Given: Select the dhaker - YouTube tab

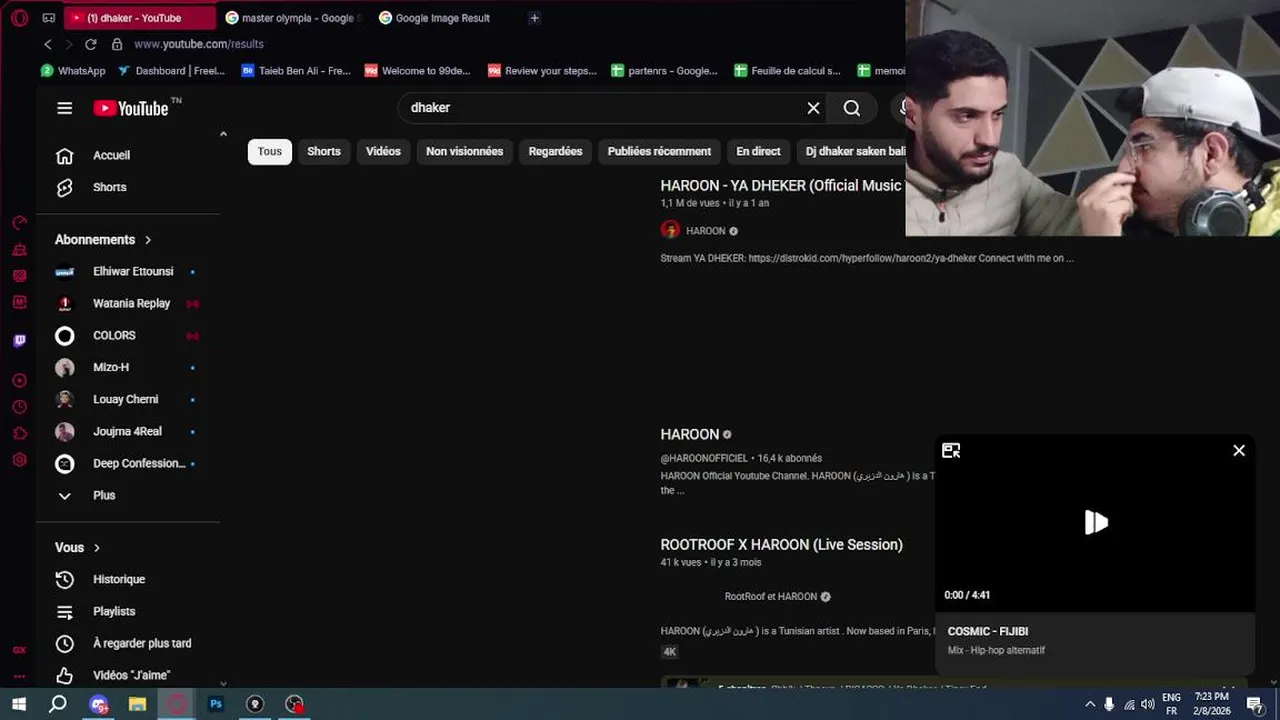Looking at the screenshot, I should pyautogui.click(x=140, y=18).
